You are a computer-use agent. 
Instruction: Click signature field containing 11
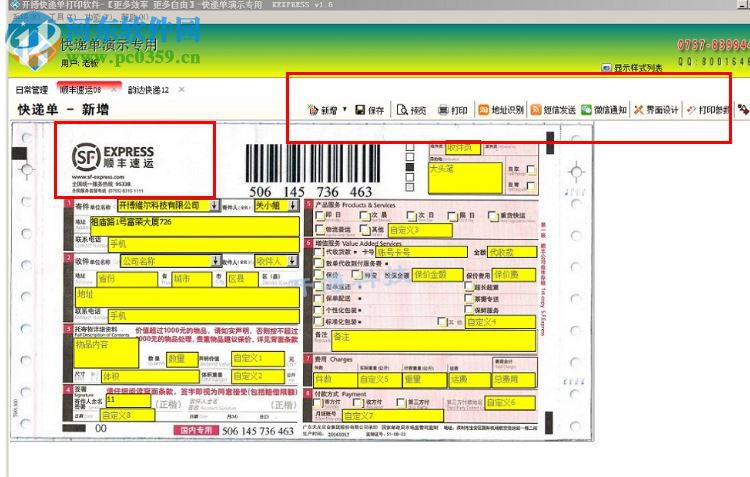point(128,400)
